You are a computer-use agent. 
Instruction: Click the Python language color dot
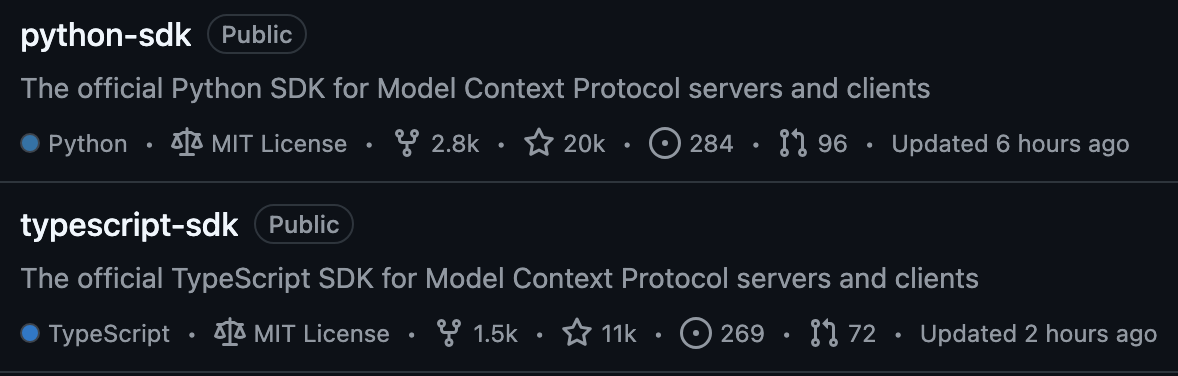[30, 143]
